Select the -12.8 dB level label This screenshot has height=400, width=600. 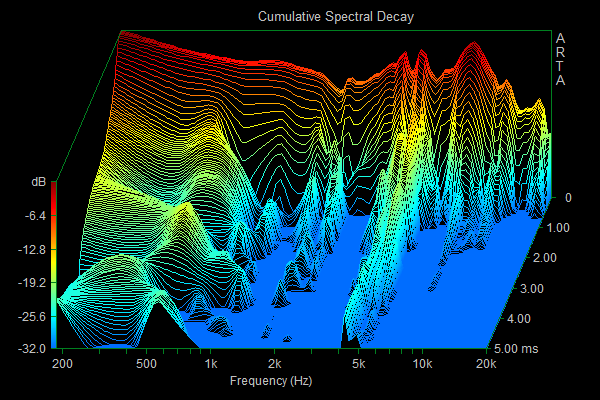coord(30,249)
